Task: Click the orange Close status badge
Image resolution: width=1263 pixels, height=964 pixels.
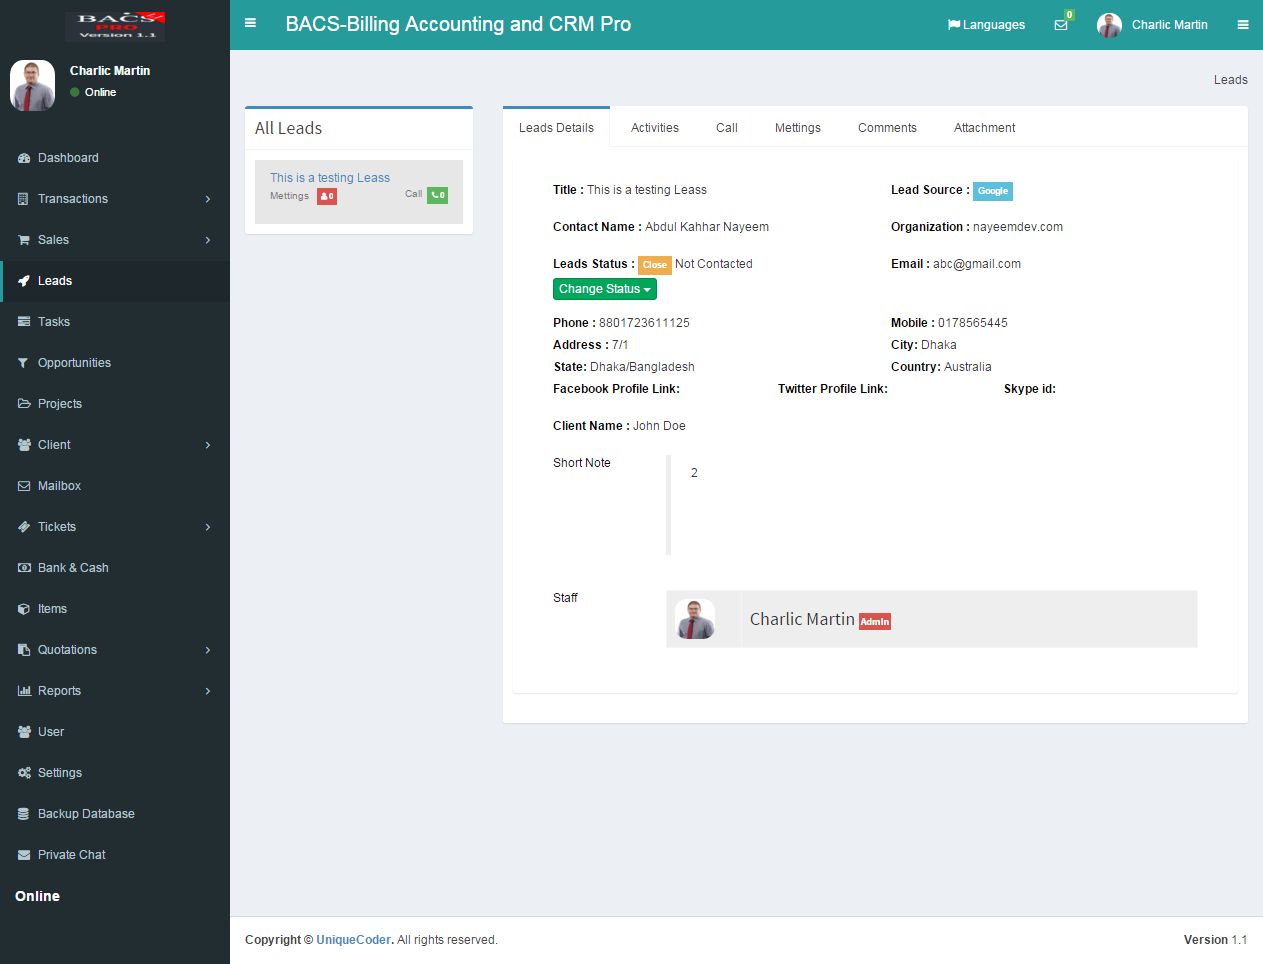Action: 655,265
